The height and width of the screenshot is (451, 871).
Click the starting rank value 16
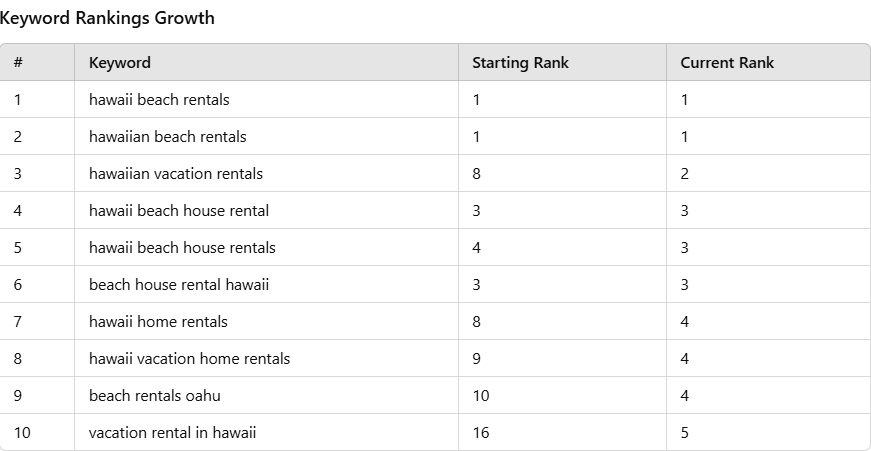point(481,433)
